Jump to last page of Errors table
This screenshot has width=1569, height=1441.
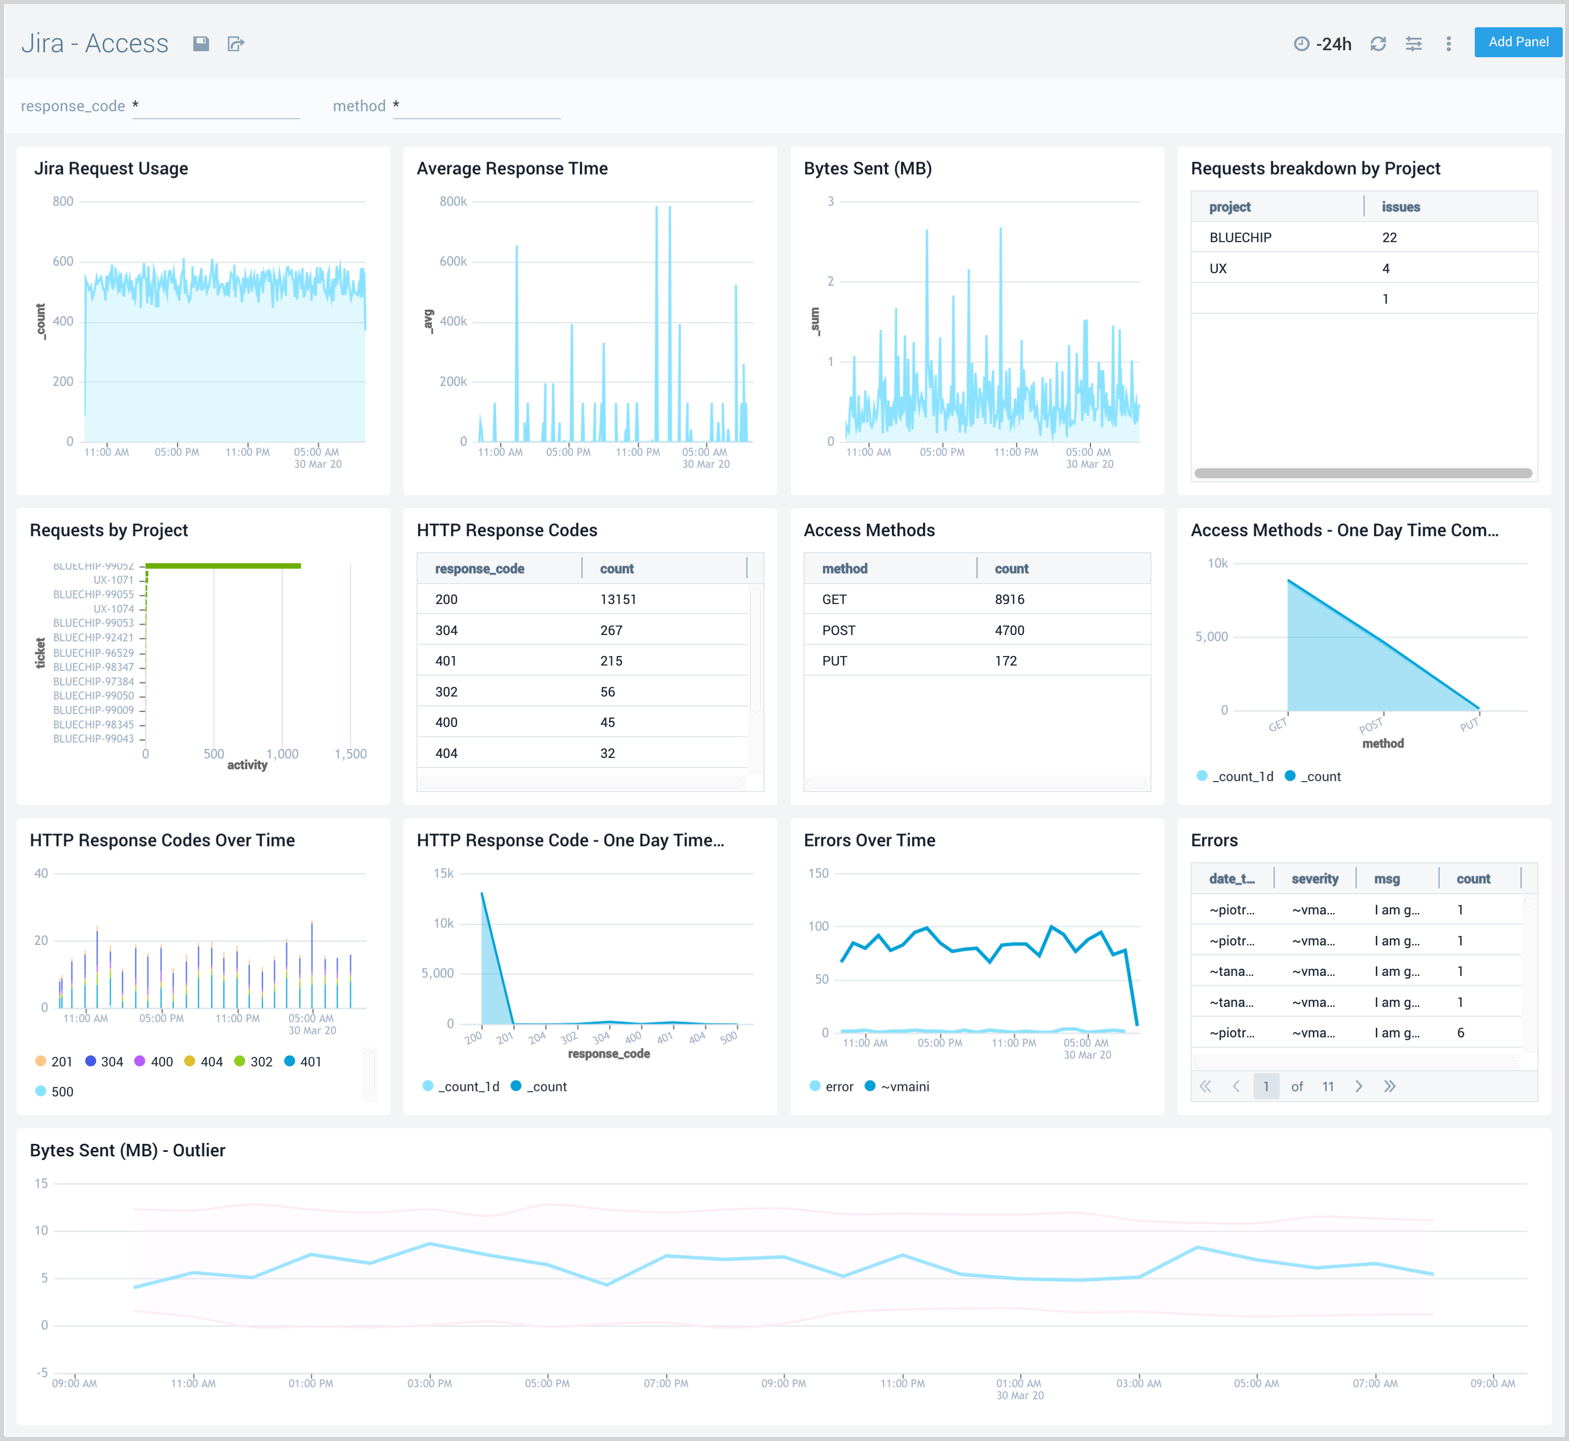1389,1086
